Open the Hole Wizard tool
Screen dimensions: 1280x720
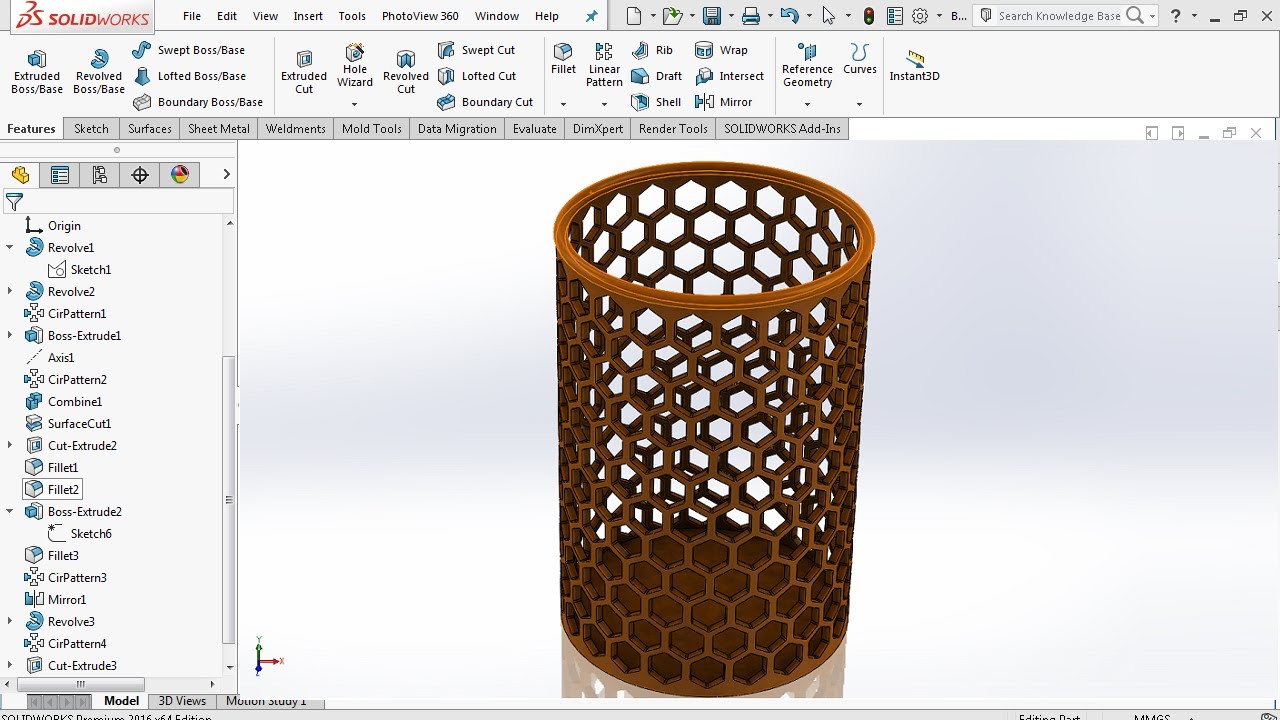354,66
